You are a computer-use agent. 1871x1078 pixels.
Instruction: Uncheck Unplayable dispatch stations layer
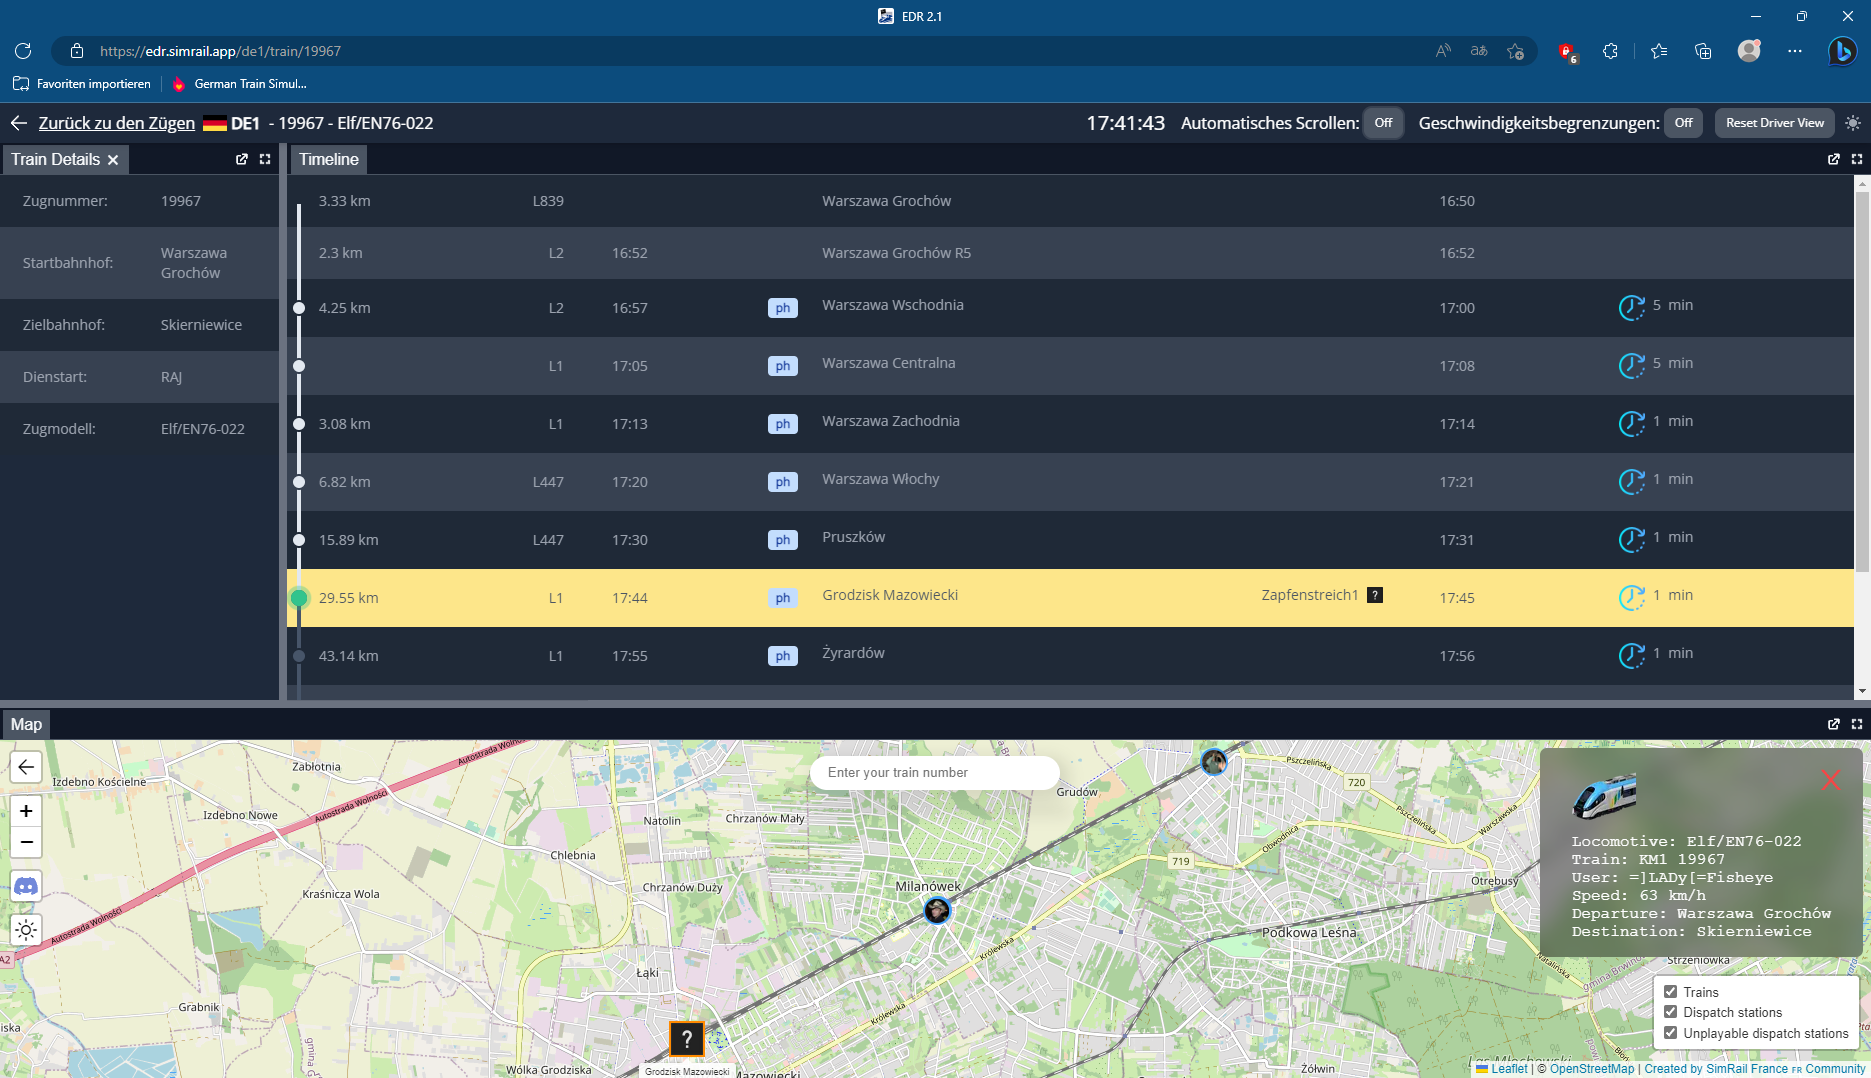pyautogui.click(x=1671, y=1033)
